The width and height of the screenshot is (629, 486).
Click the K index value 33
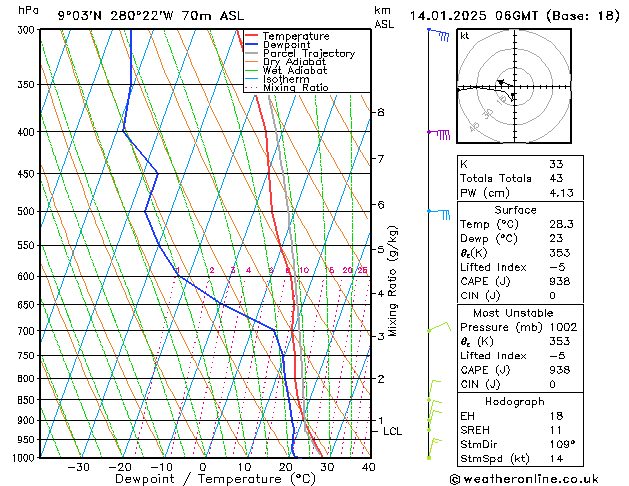point(556,164)
